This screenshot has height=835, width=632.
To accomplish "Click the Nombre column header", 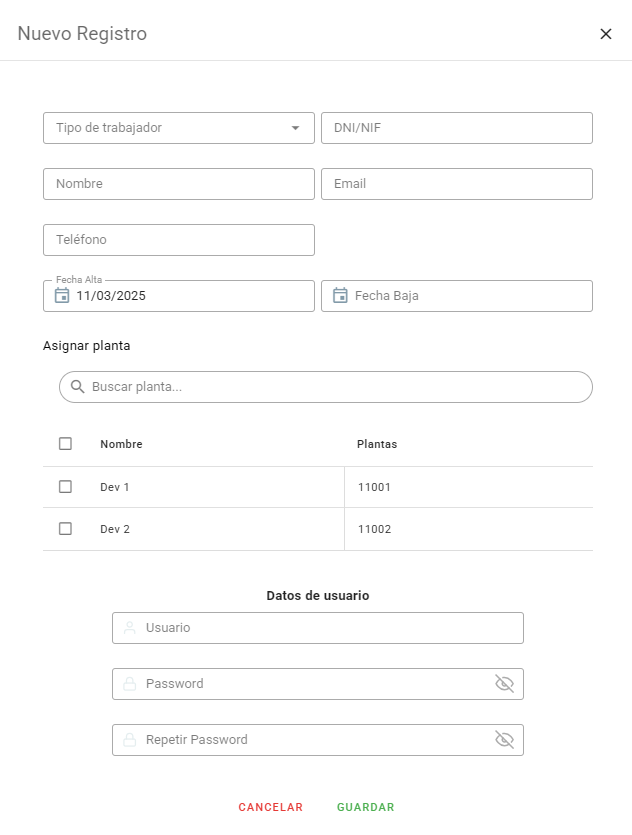I will pos(121,444).
